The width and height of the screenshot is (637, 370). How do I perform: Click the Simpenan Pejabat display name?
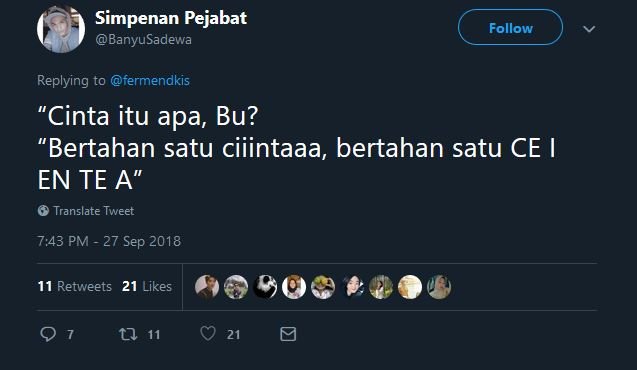point(171,18)
